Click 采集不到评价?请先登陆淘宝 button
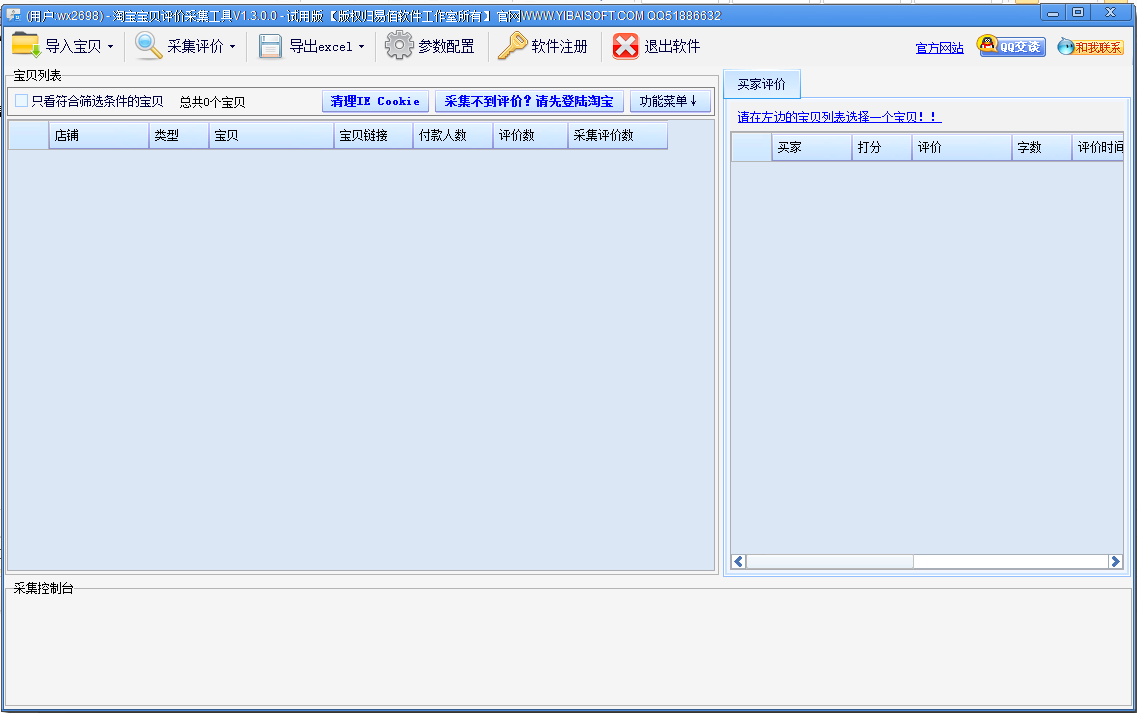This screenshot has height=713, width=1137. (529, 101)
